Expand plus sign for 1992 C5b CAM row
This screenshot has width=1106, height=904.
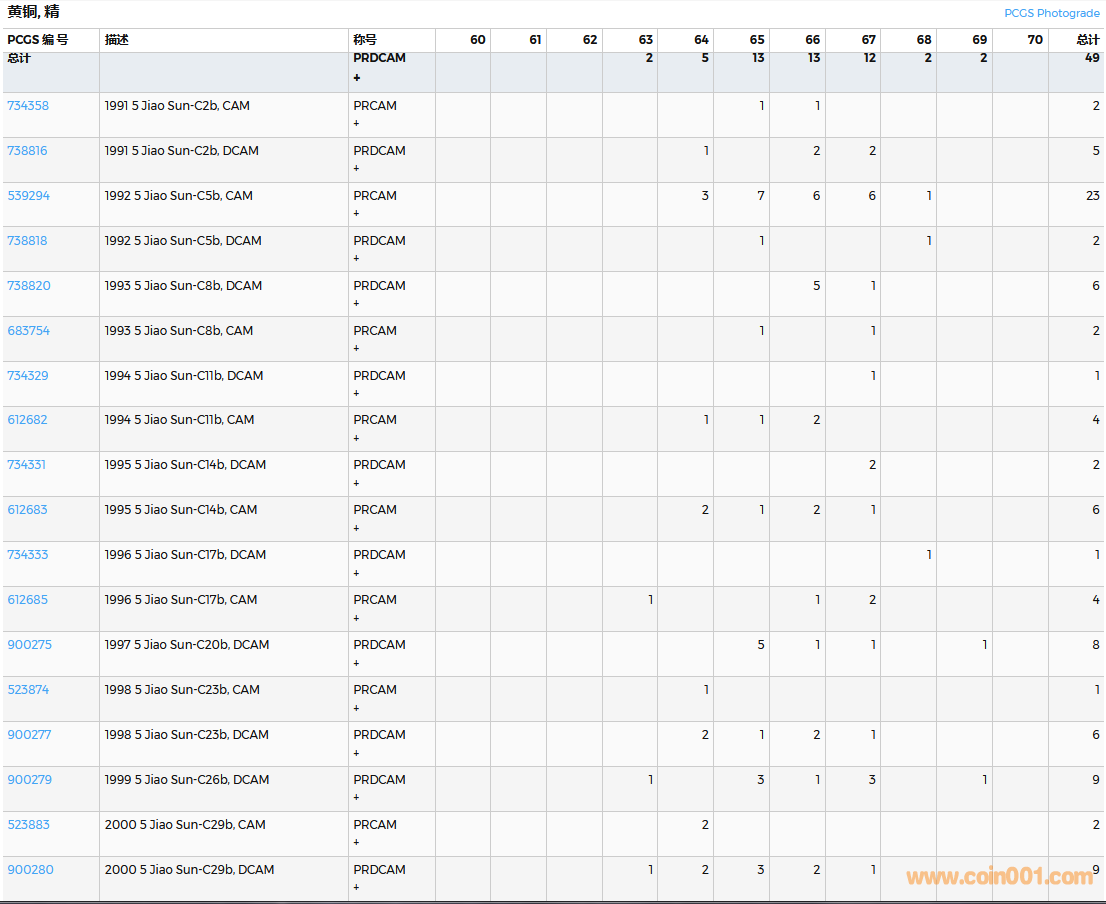(357, 214)
